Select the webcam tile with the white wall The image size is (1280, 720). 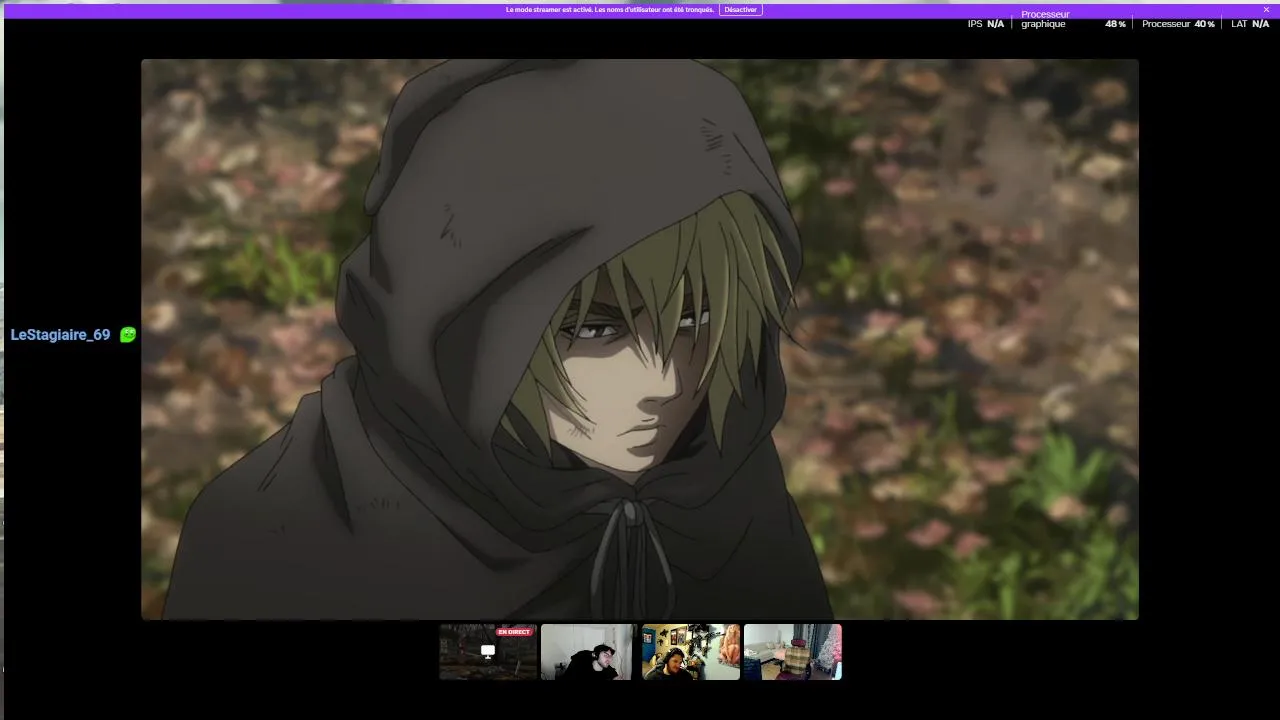pos(588,652)
